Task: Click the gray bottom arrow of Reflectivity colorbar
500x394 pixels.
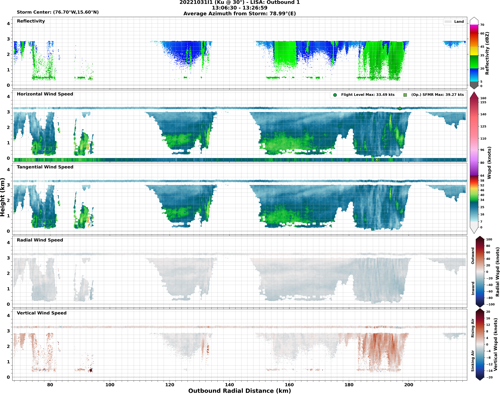Action: [x=474, y=85]
